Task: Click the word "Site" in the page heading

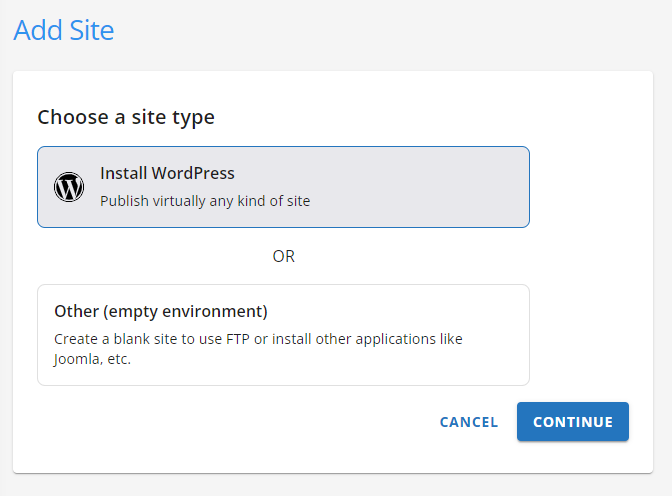Action: pyautogui.click(x=90, y=30)
